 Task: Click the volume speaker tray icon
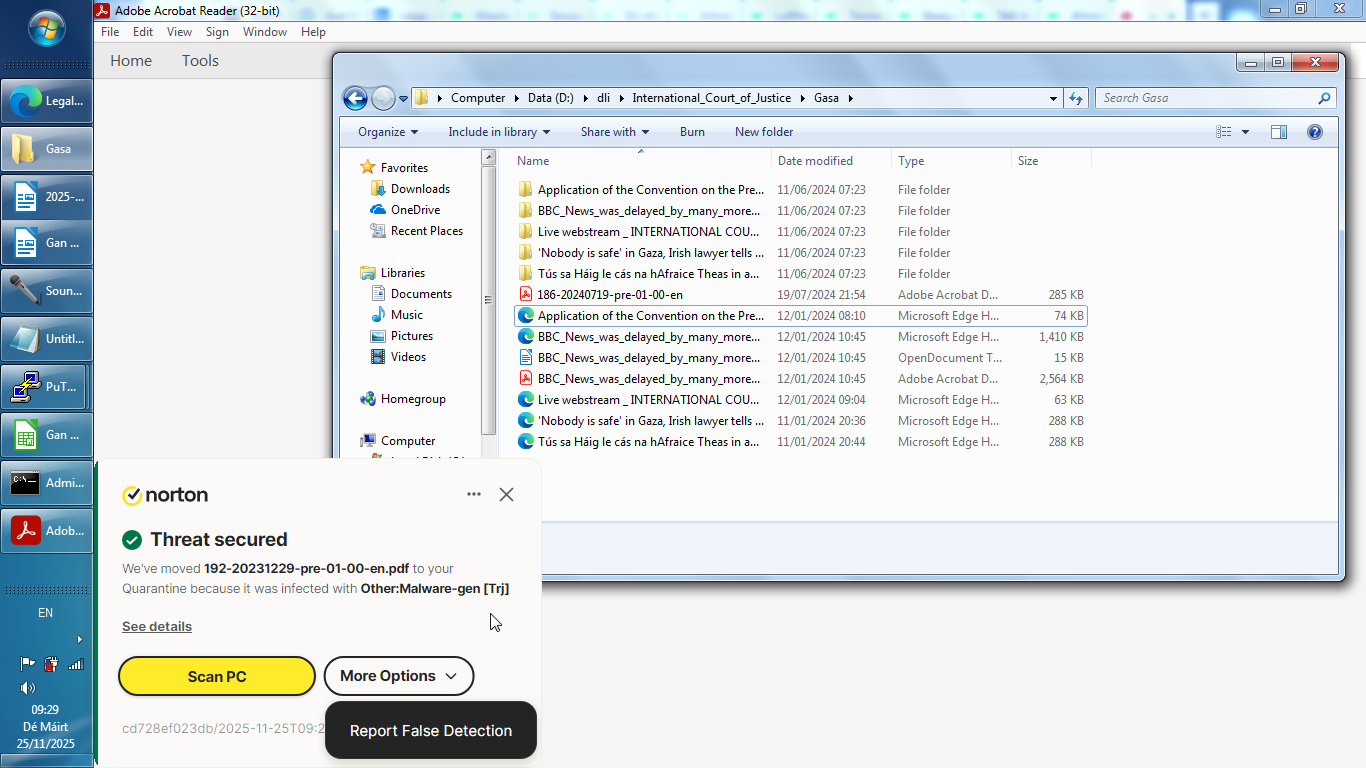coord(28,688)
